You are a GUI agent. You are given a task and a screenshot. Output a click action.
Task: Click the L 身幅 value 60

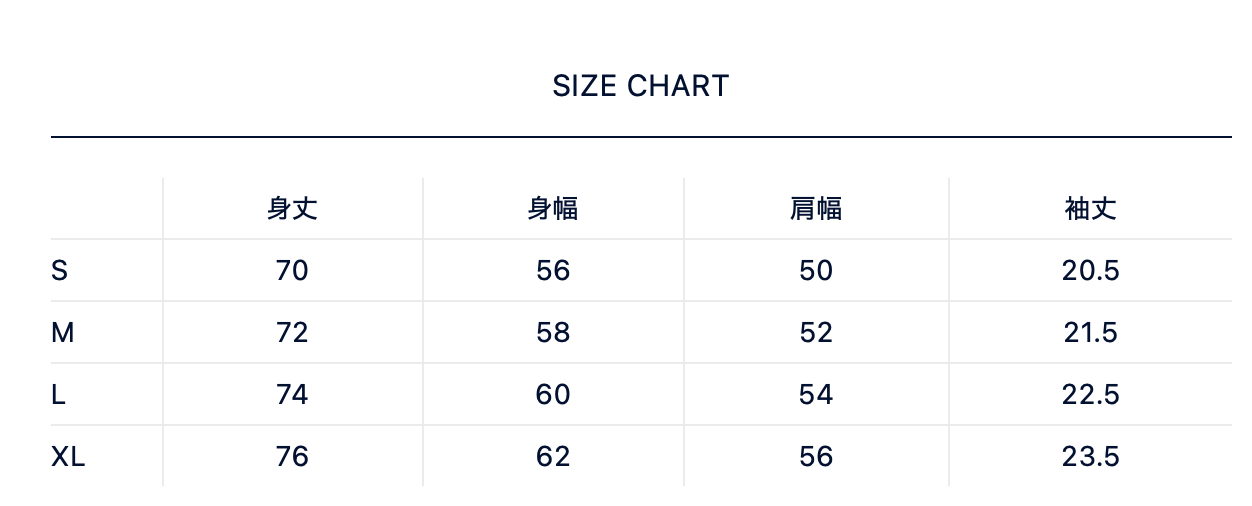pyautogui.click(x=553, y=394)
